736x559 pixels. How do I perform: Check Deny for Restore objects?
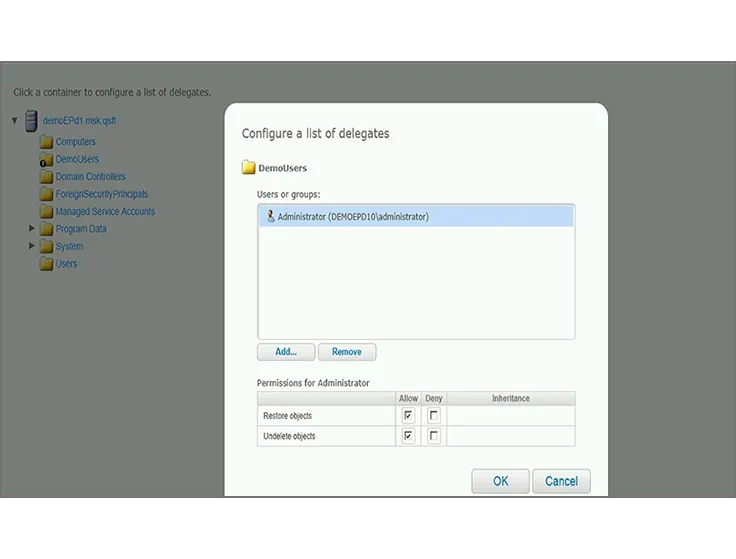(x=434, y=415)
